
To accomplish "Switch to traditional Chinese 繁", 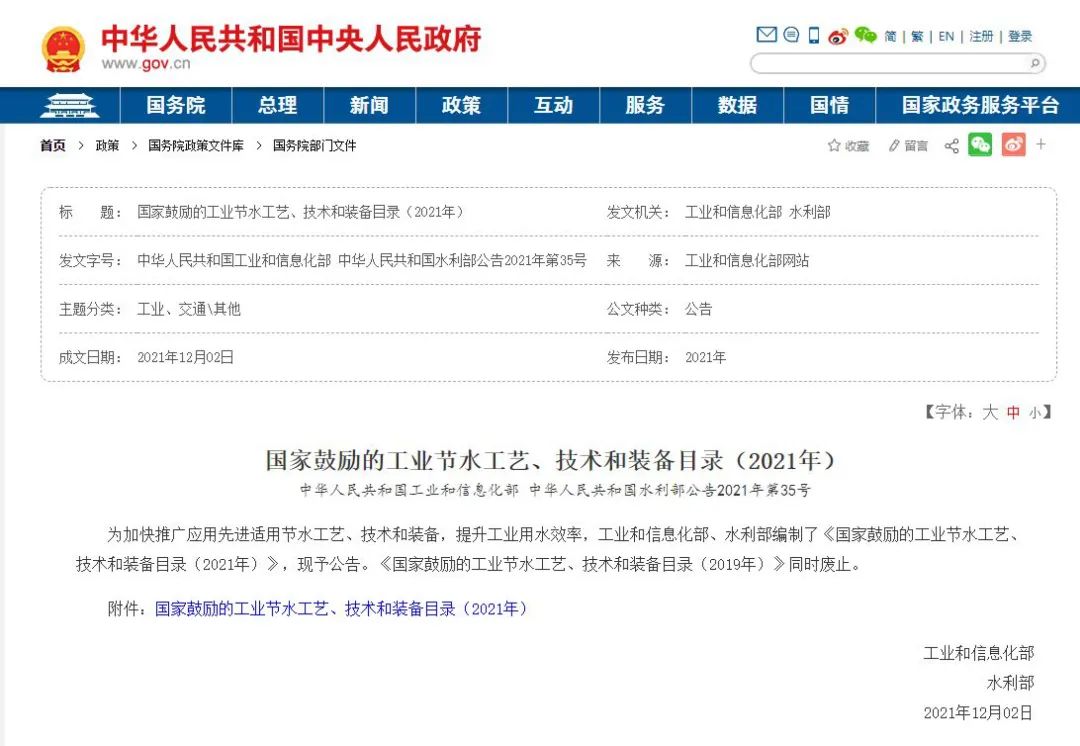I will [917, 37].
